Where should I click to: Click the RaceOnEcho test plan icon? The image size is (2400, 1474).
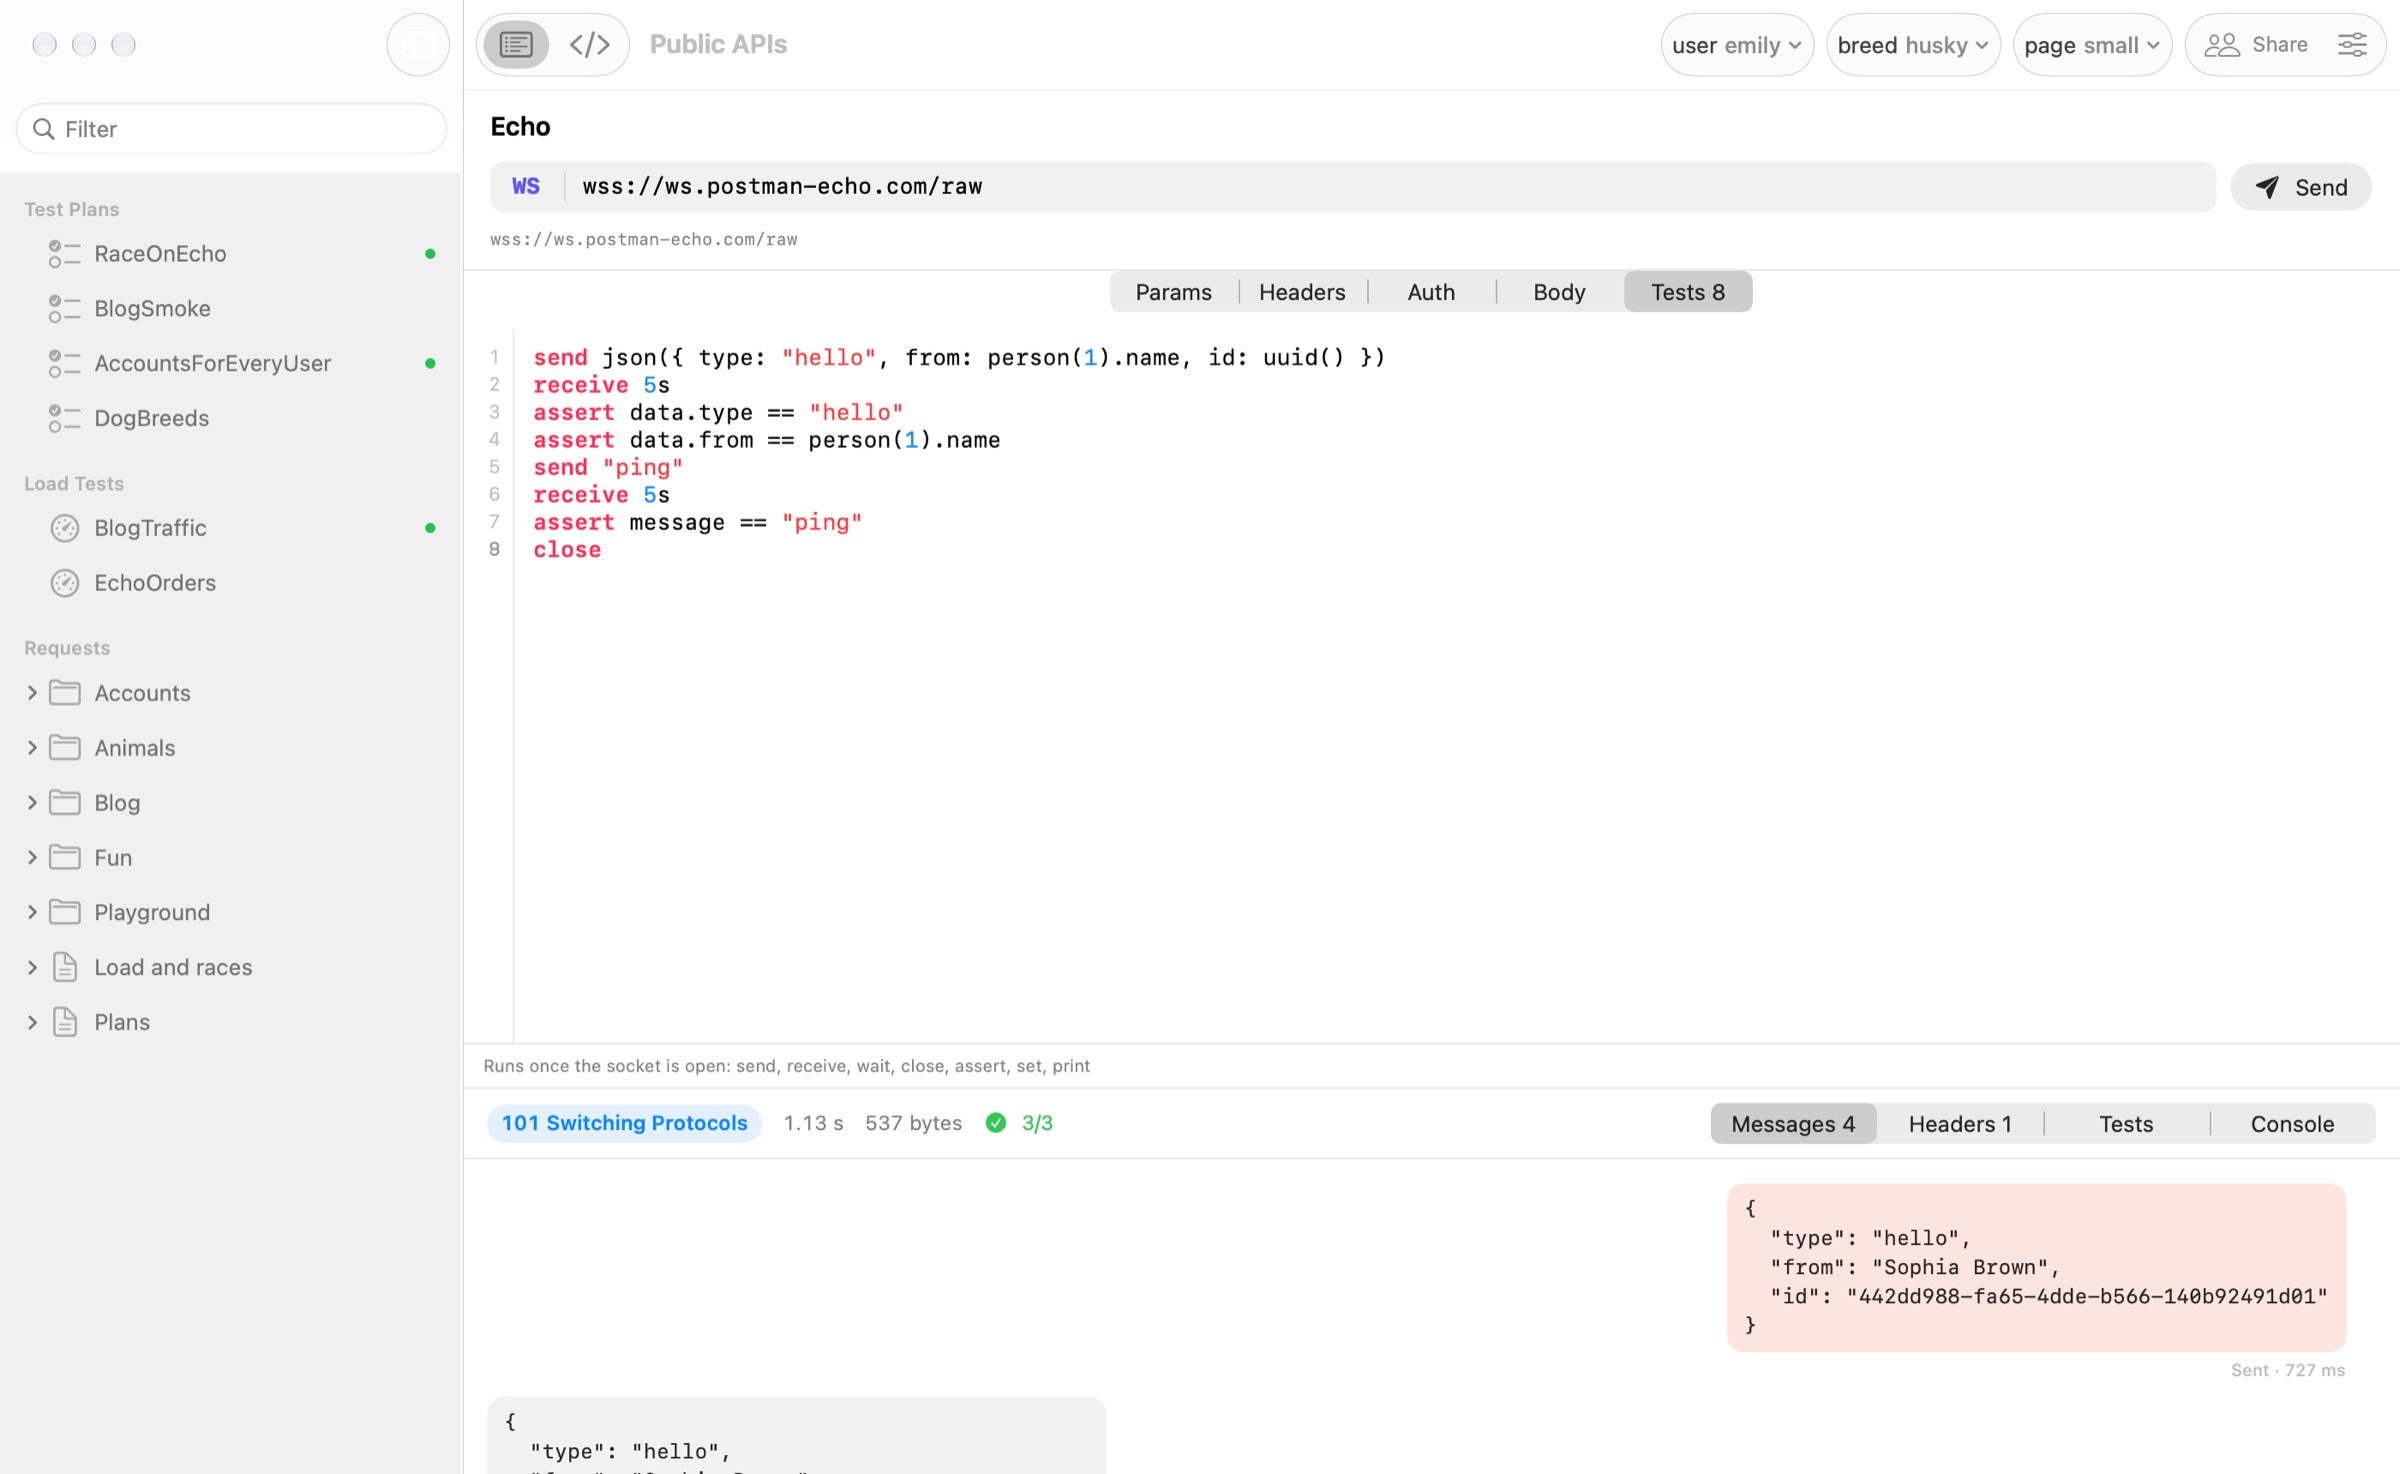[64, 254]
